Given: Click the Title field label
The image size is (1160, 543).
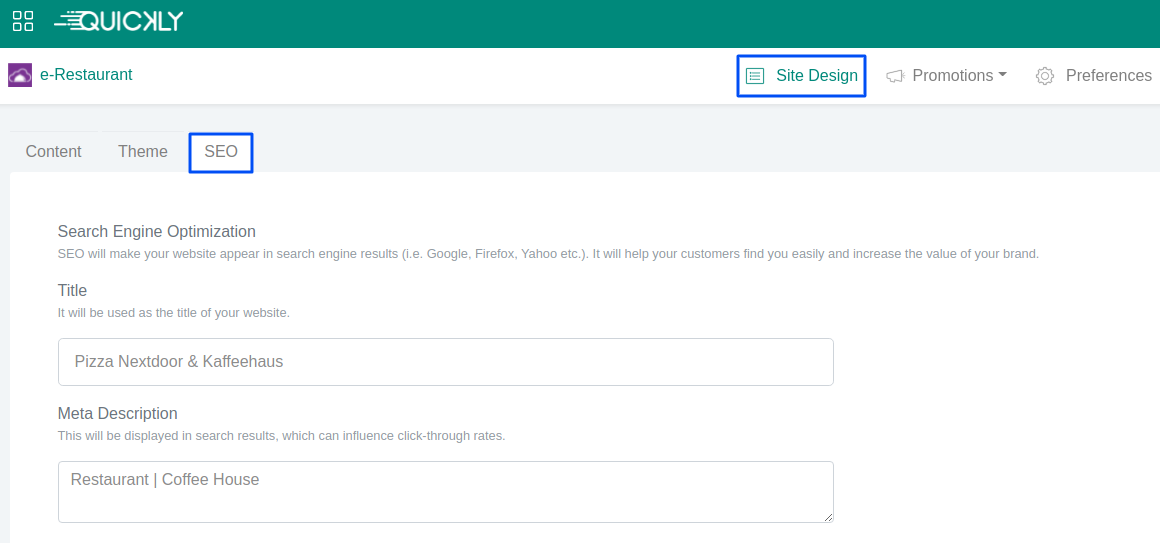Looking at the screenshot, I should 72,291.
